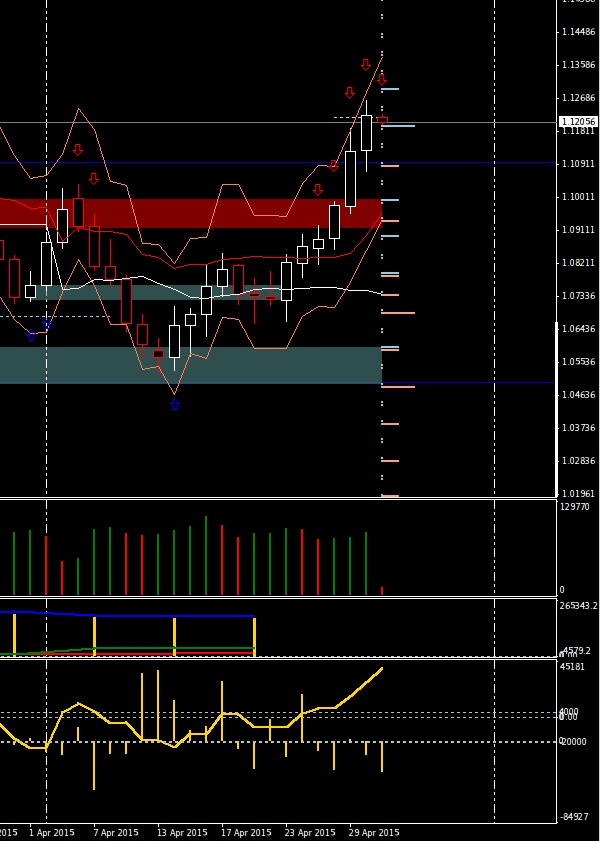This screenshot has height=841, width=600.
Task: Select the 17 Apr 2015 date label
Action: point(246,833)
